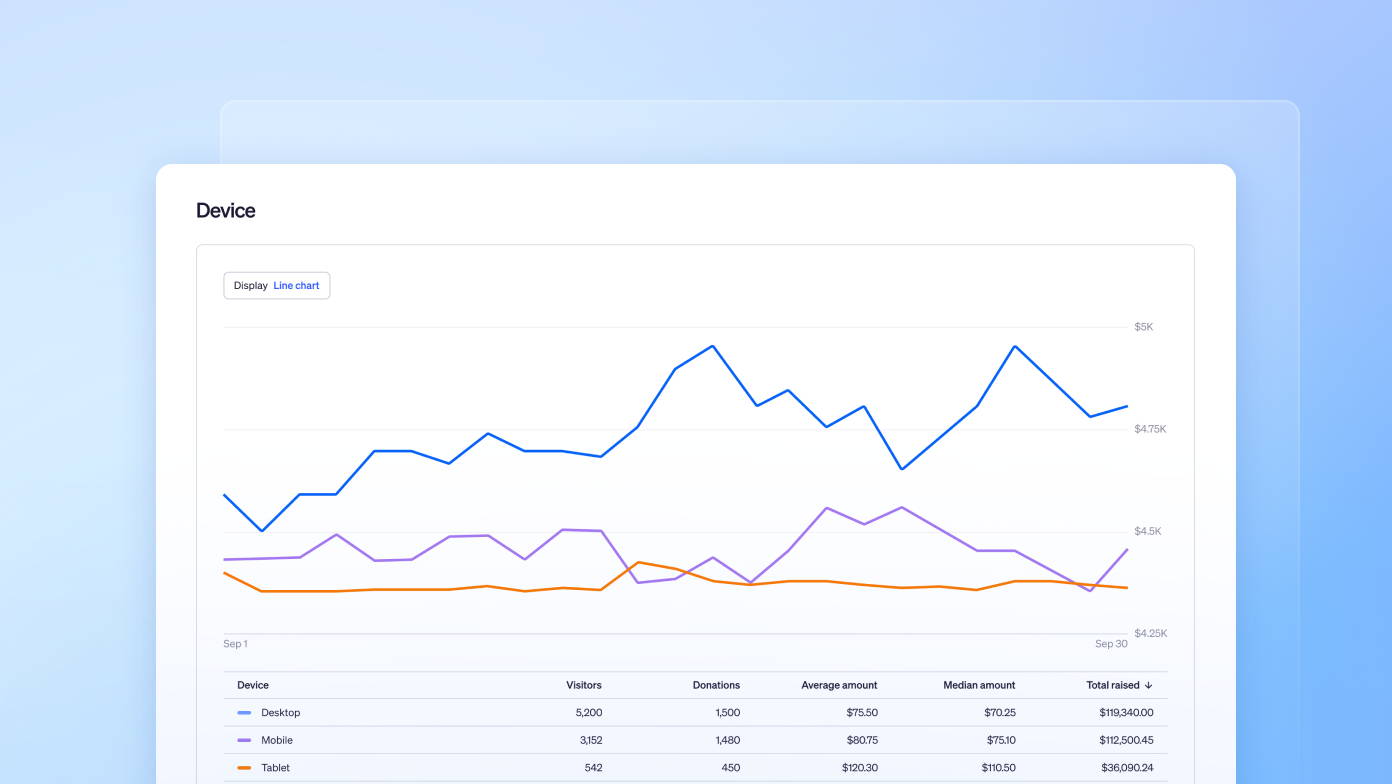Image resolution: width=1392 pixels, height=784 pixels.
Task: Click the Sep 1 axis label
Action: click(235, 644)
